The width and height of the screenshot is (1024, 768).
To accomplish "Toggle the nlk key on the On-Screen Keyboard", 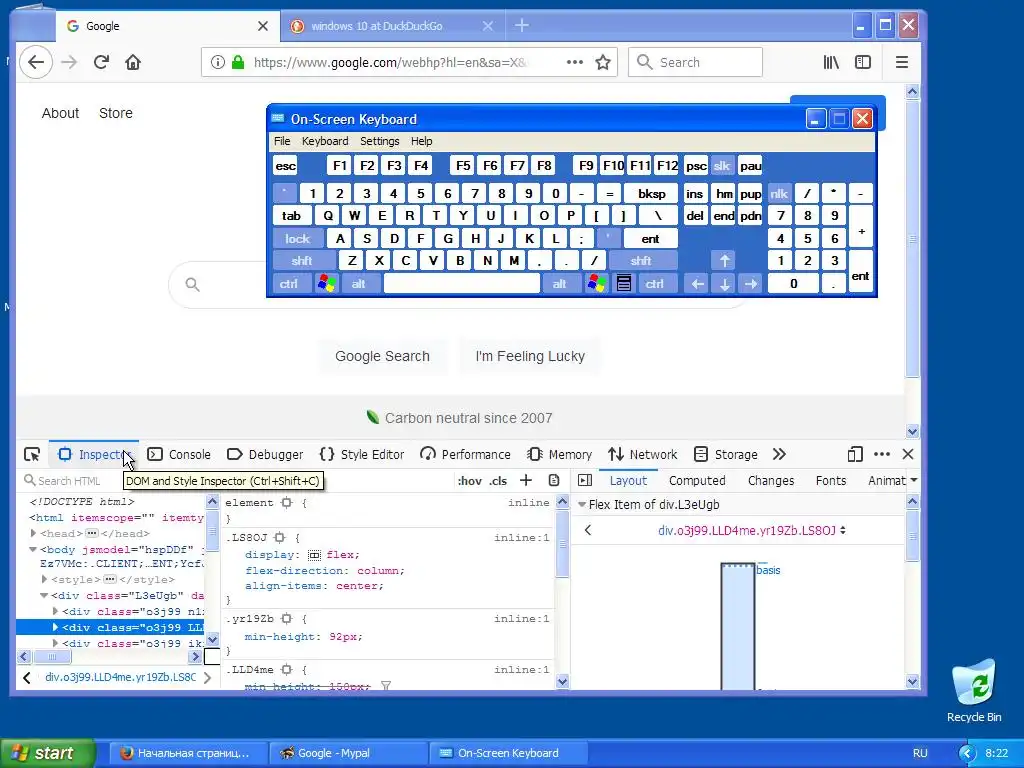I will tap(779, 193).
